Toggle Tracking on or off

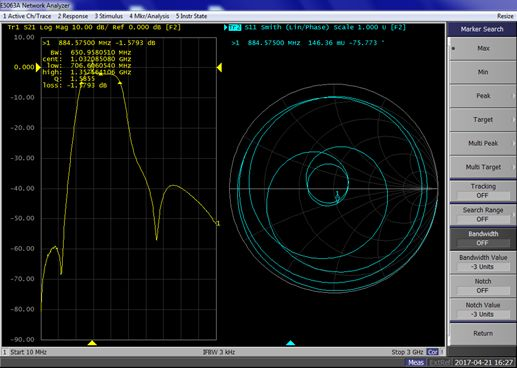(x=483, y=191)
